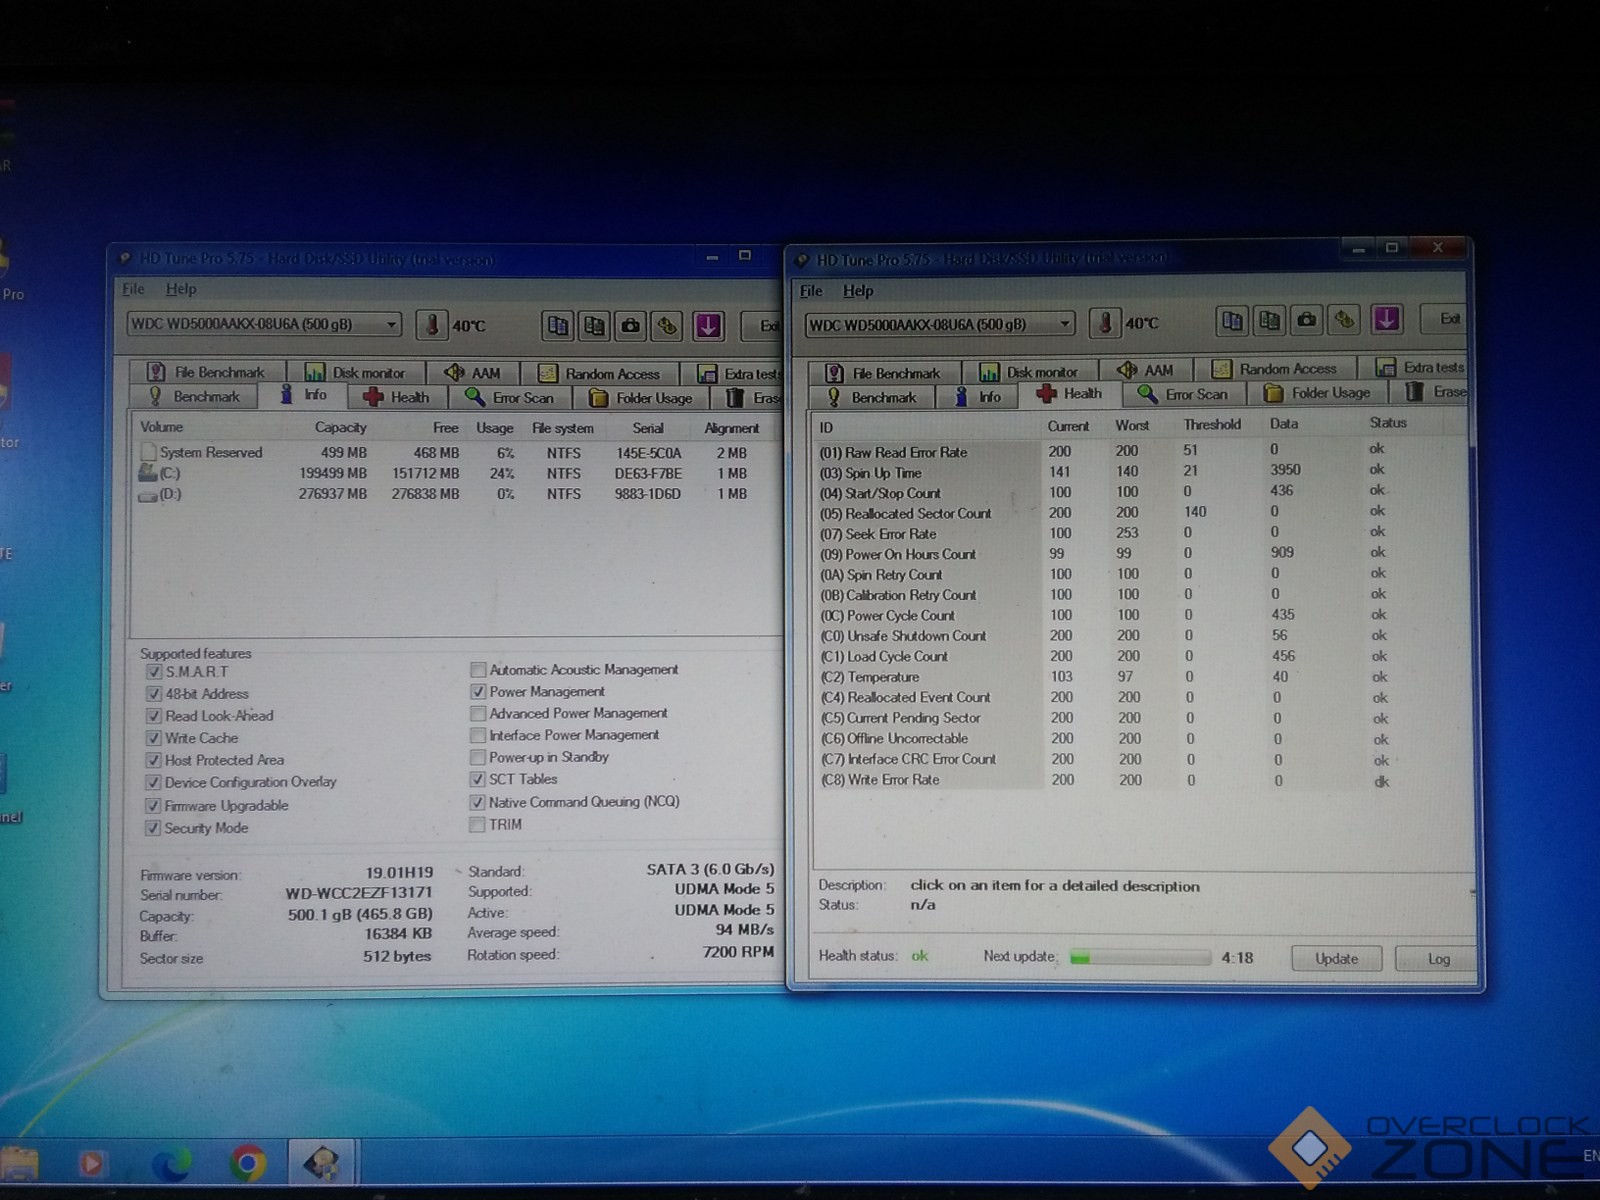Open Chrome from the taskbar
Viewport: 1600px width, 1200px height.
(247, 1164)
